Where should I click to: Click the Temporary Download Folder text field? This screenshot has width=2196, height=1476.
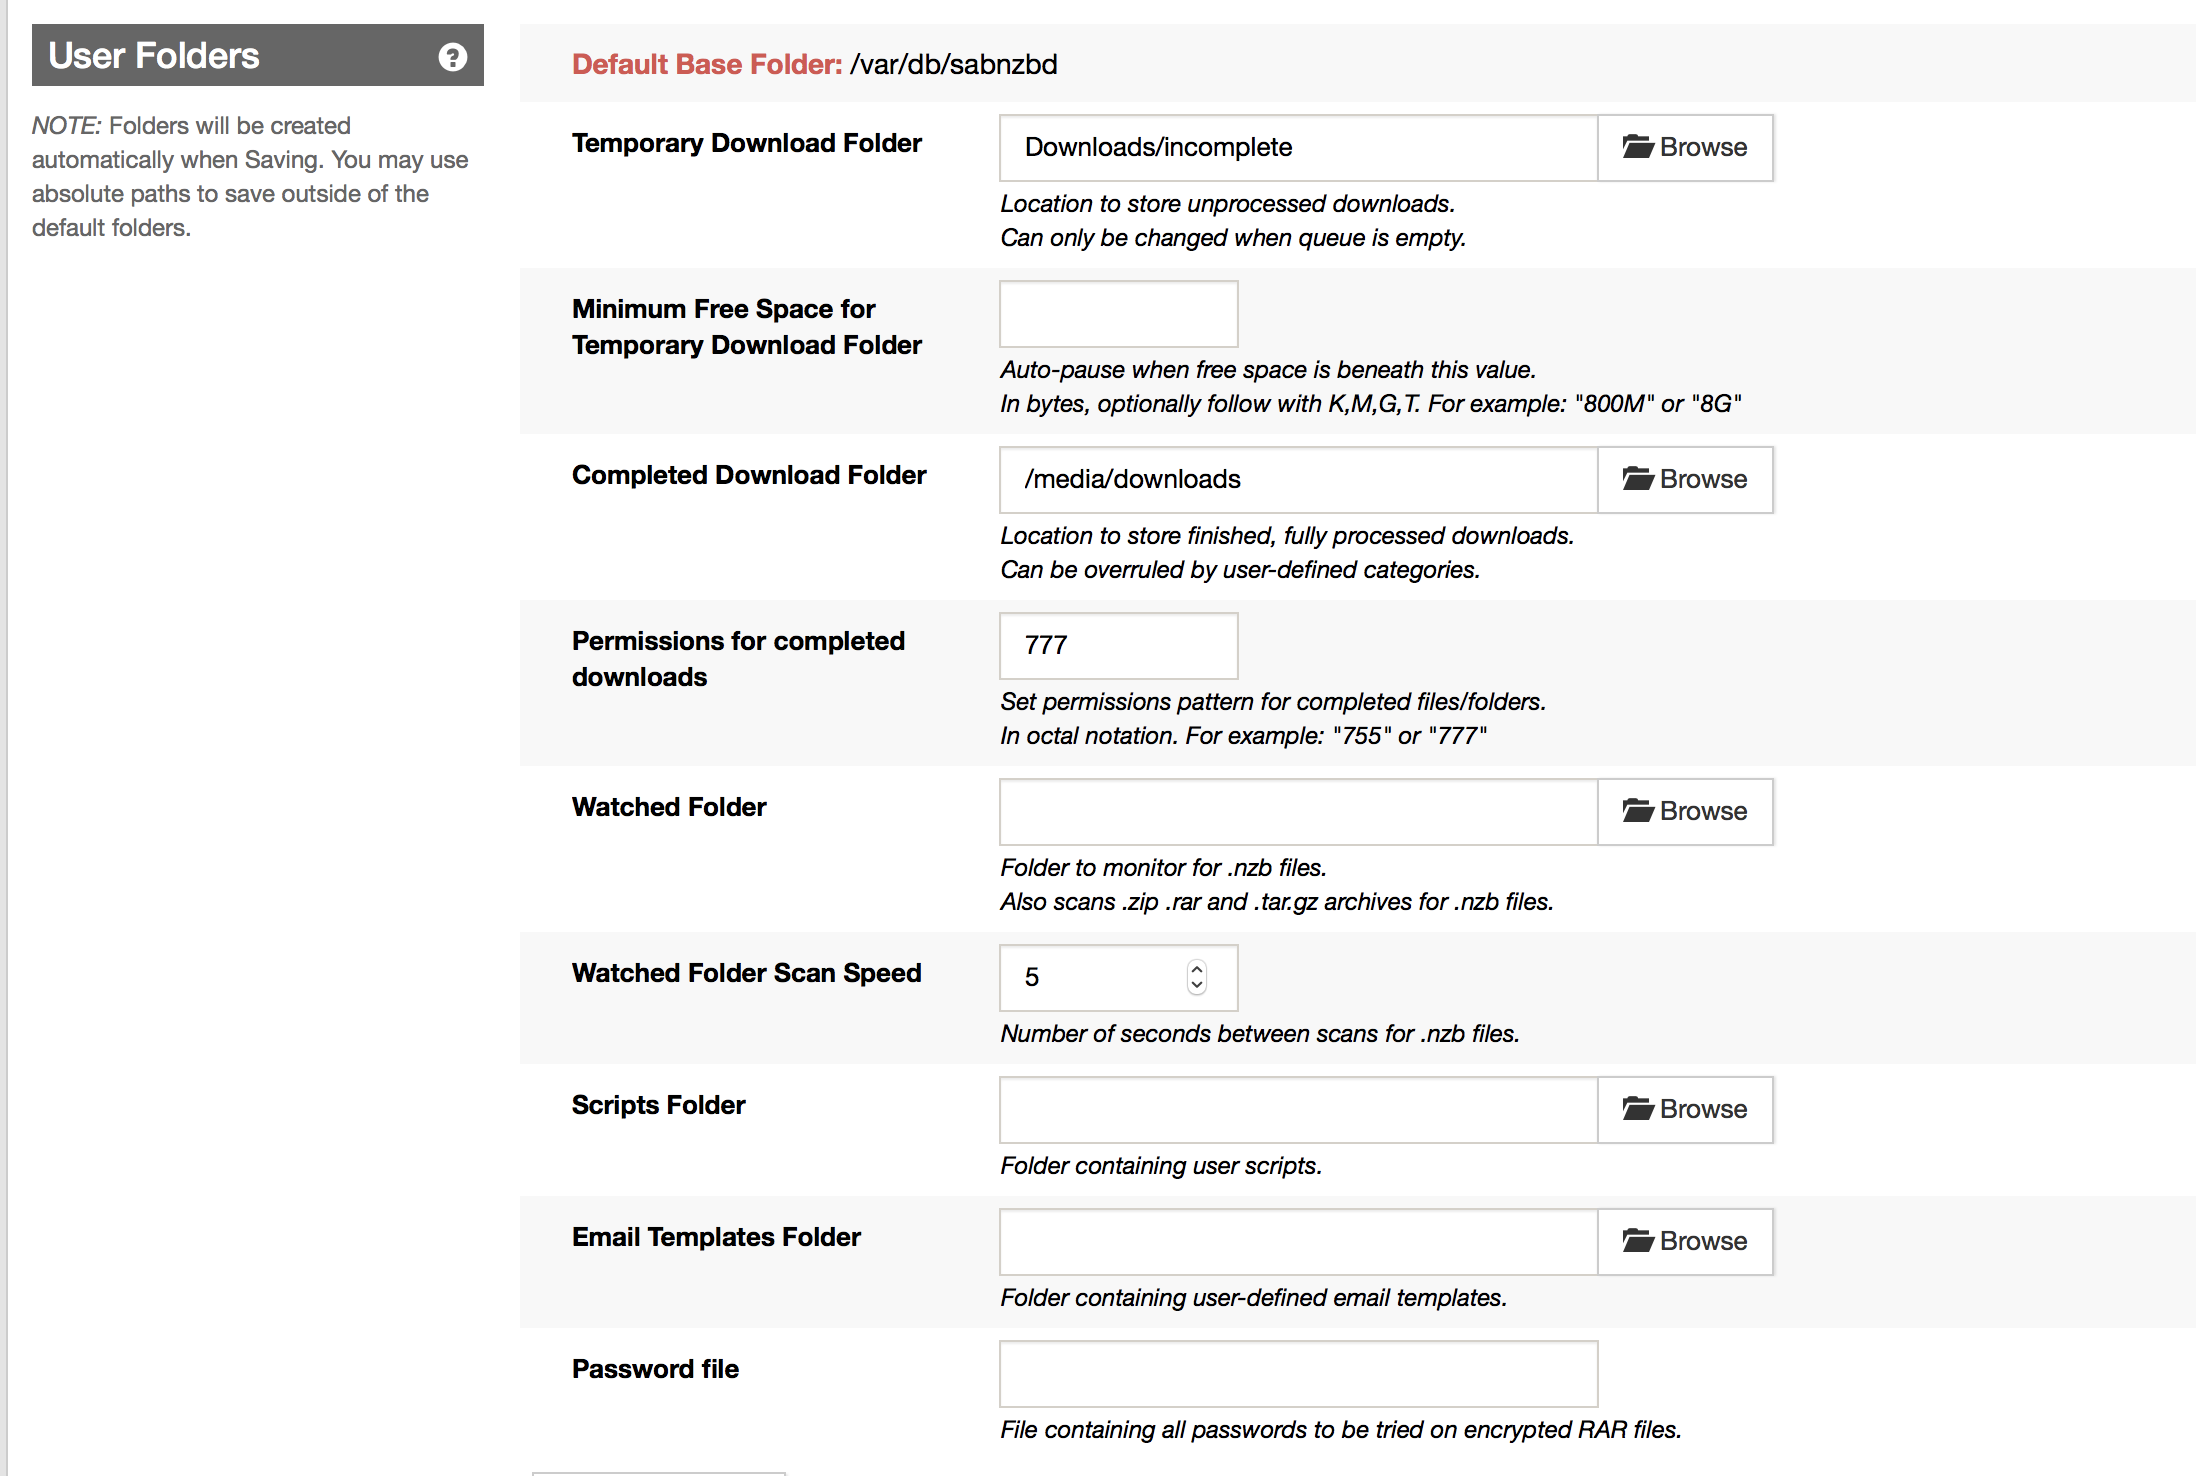point(1299,148)
